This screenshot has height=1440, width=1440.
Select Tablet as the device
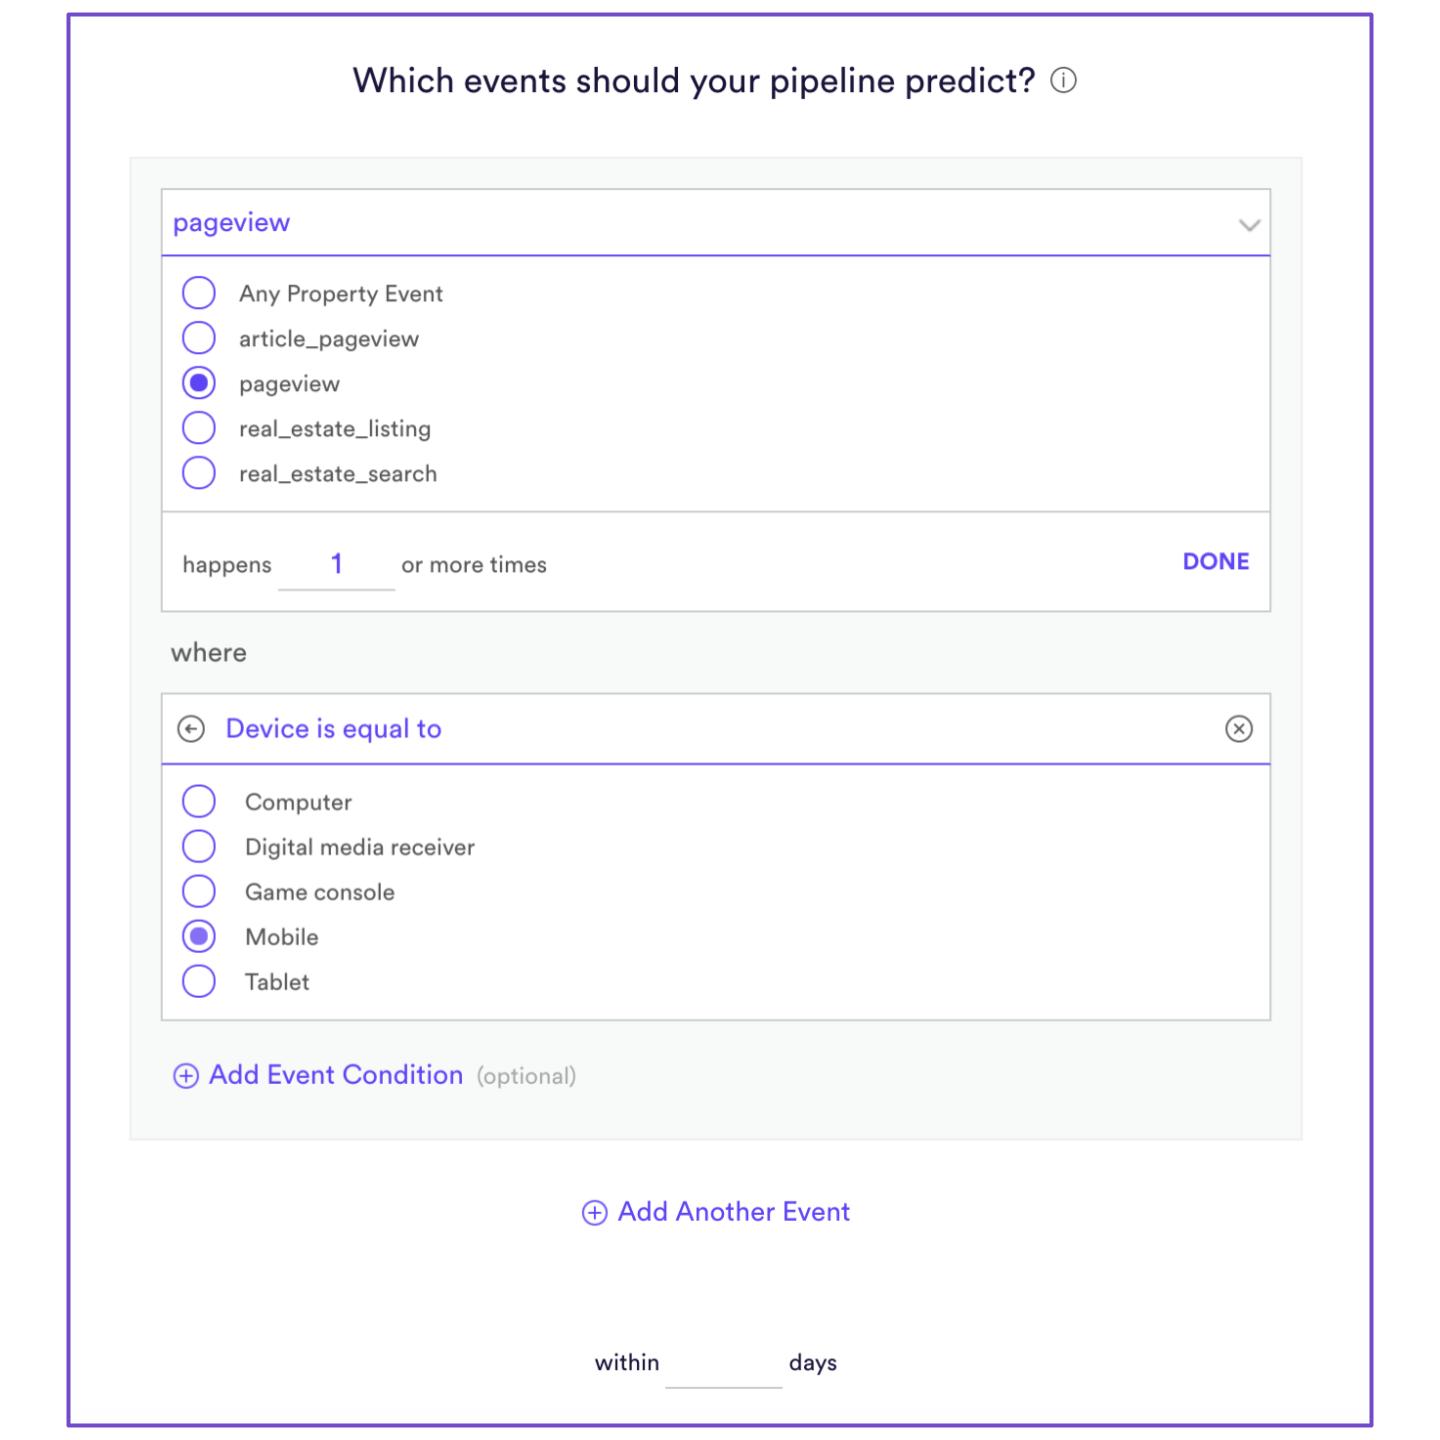(199, 981)
